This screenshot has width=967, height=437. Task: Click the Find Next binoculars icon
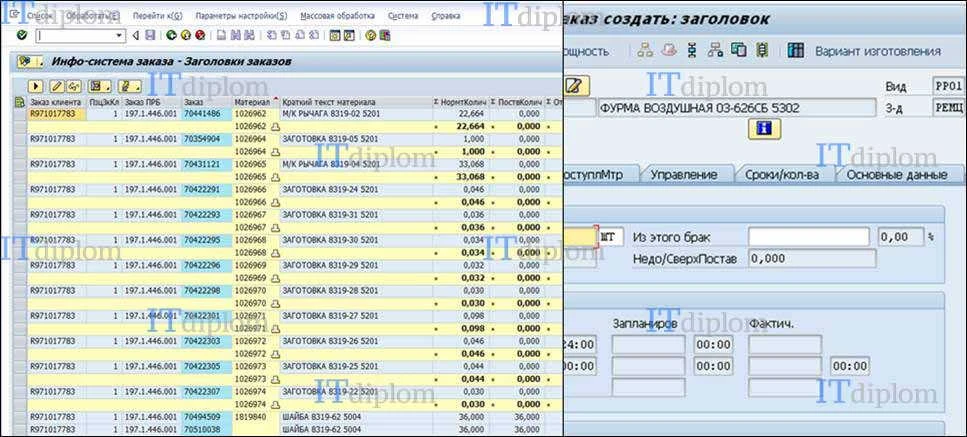click(249, 36)
